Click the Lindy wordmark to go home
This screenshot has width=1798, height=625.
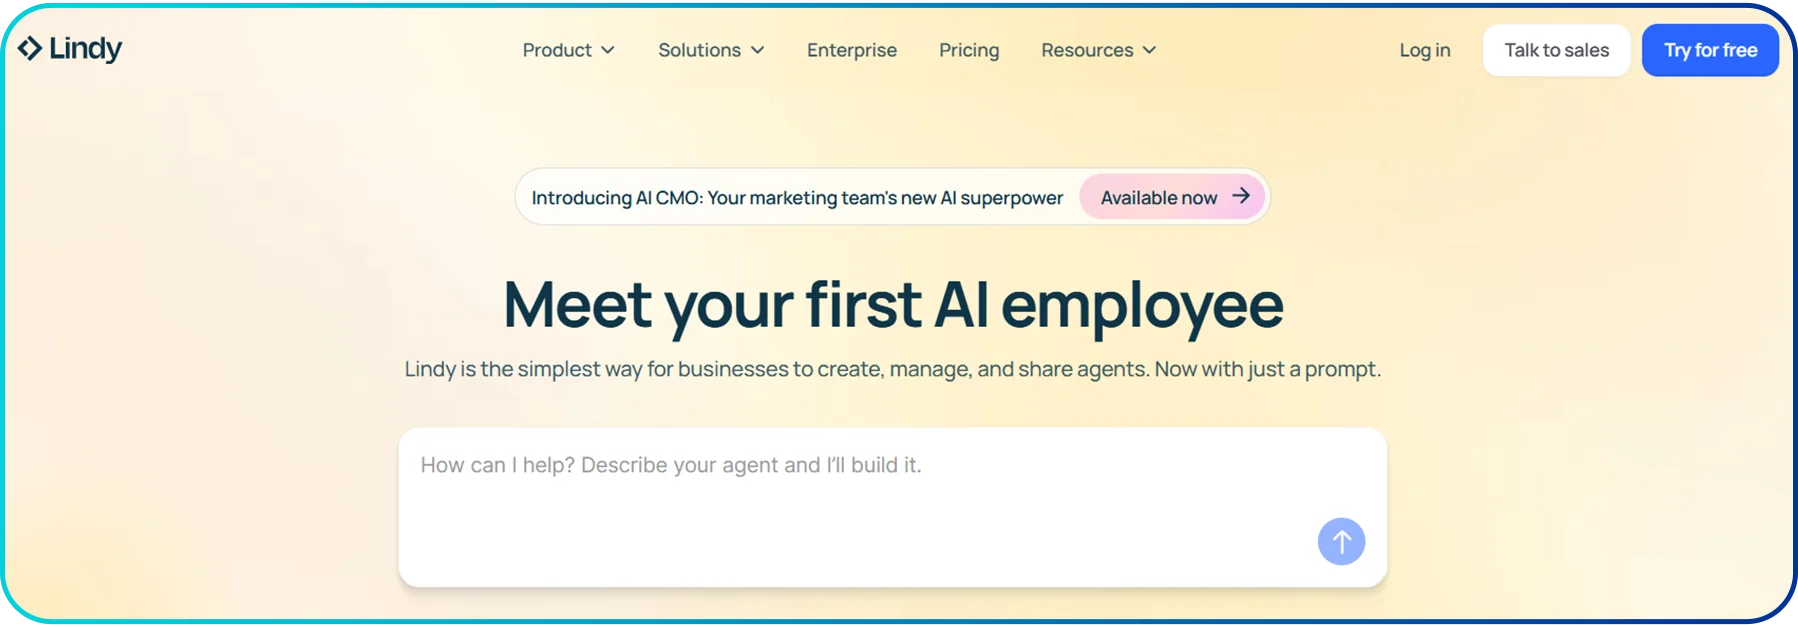86,47
